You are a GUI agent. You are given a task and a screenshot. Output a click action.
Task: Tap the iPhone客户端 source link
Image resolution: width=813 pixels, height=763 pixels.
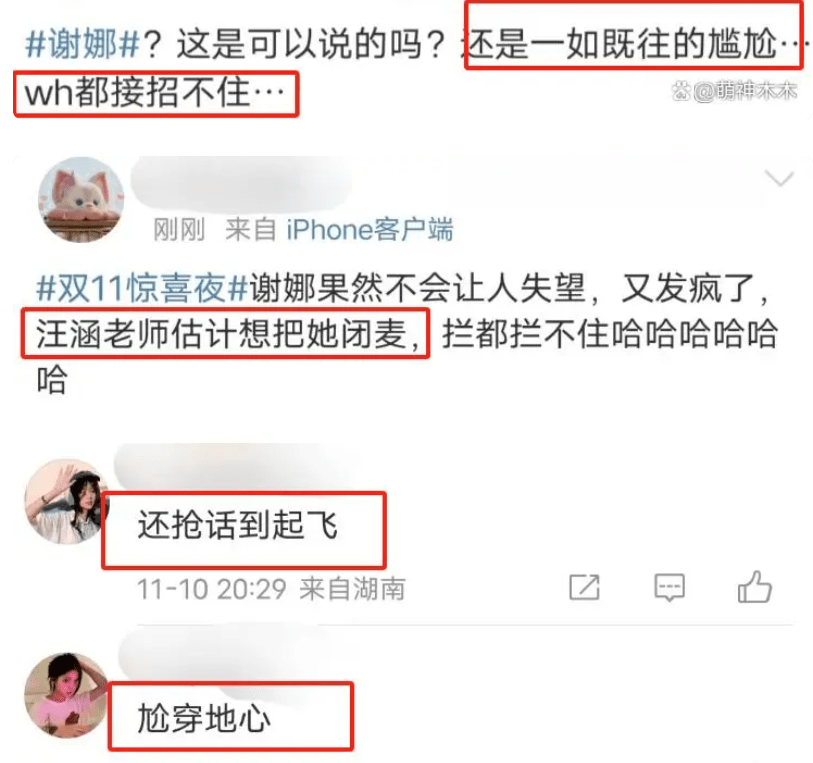click(x=370, y=230)
